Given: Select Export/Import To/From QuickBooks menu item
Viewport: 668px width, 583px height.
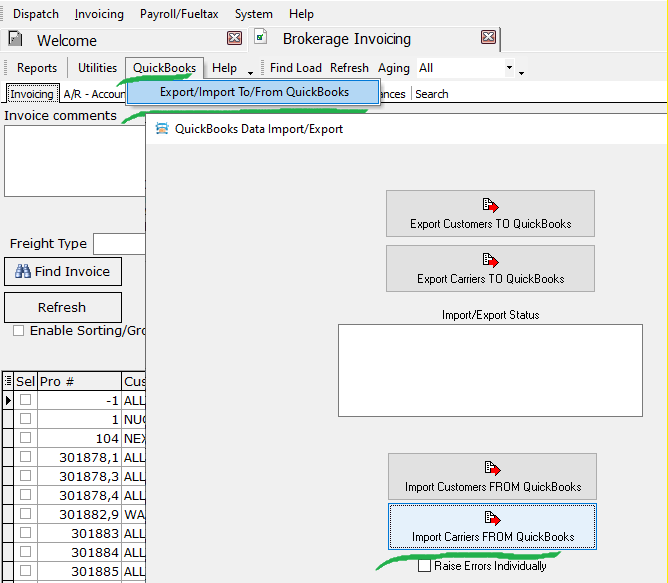Looking at the screenshot, I should (254, 92).
